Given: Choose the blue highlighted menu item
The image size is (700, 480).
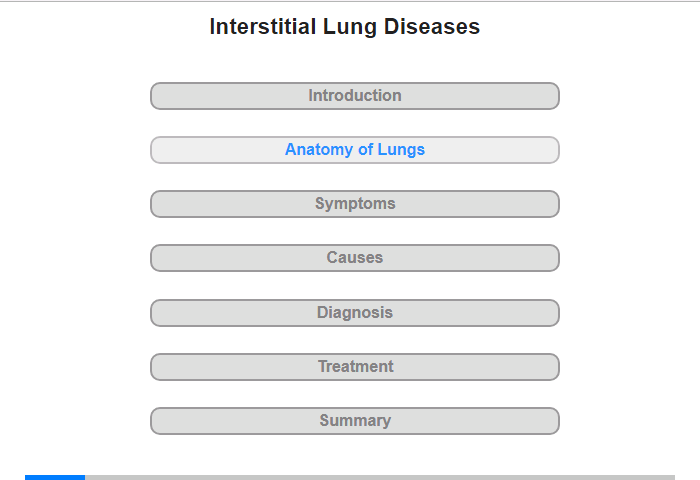Looking at the screenshot, I should (x=355, y=150).
